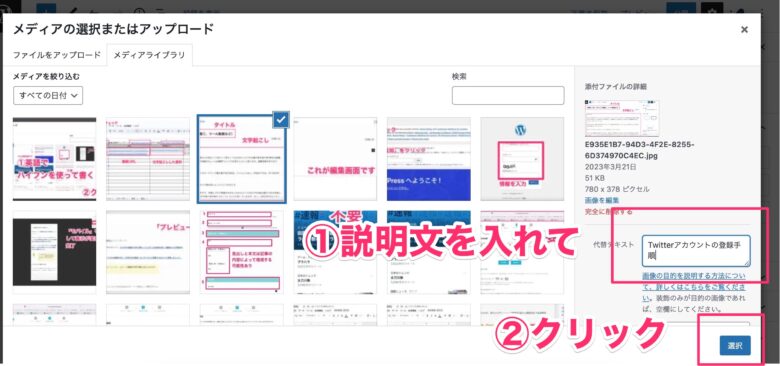780x366 pixels.
Task: Select the これが編集画面です thumbnail
Action: 335,159
